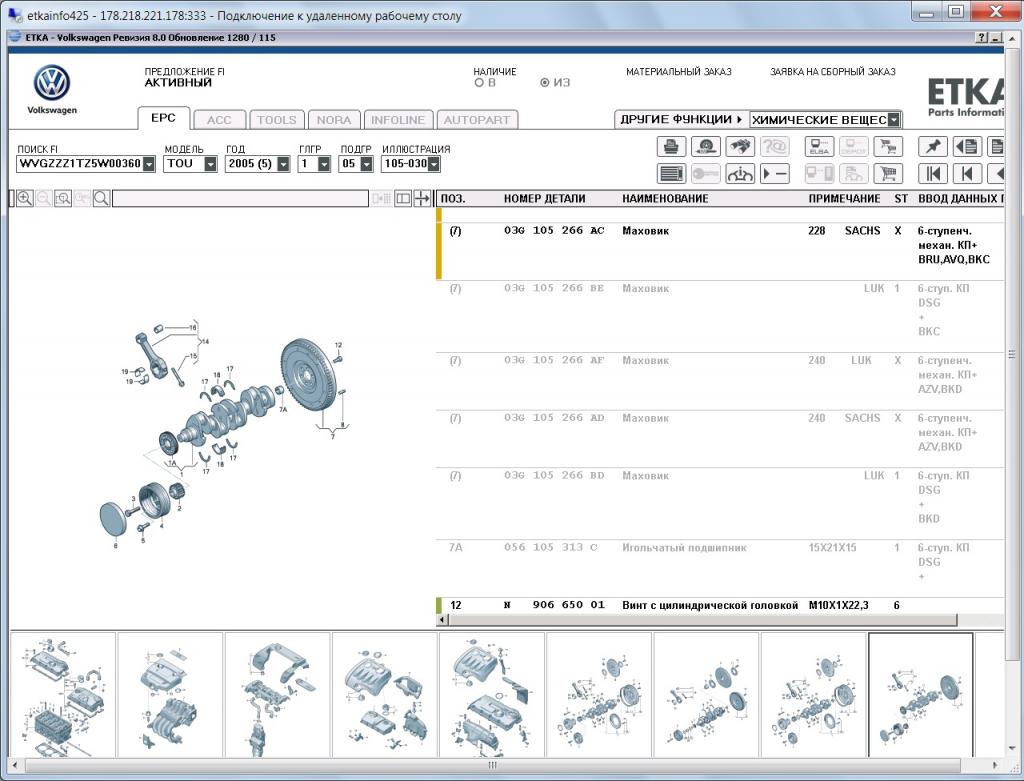Click the МАТЕРИАЛЬНЫЙ ЗАКАЗ label
This screenshot has width=1024, height=781.
tap(679, 72)
